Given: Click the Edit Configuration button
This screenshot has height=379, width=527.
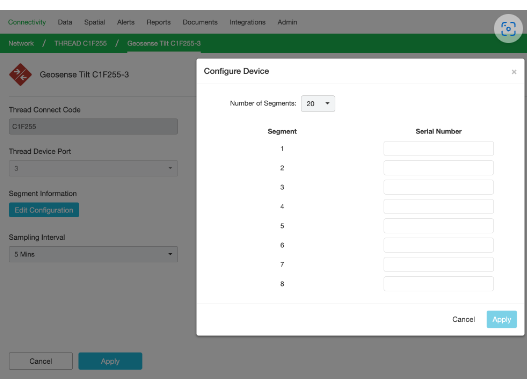Looking at the screenshot, I should 44,210.
